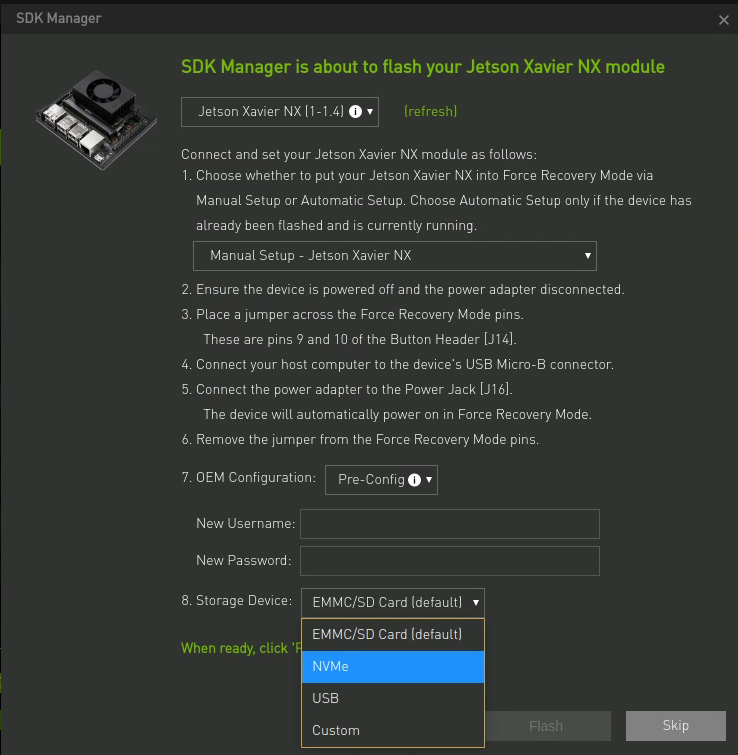Choose USB as storage device

click(x=393, y=698)
